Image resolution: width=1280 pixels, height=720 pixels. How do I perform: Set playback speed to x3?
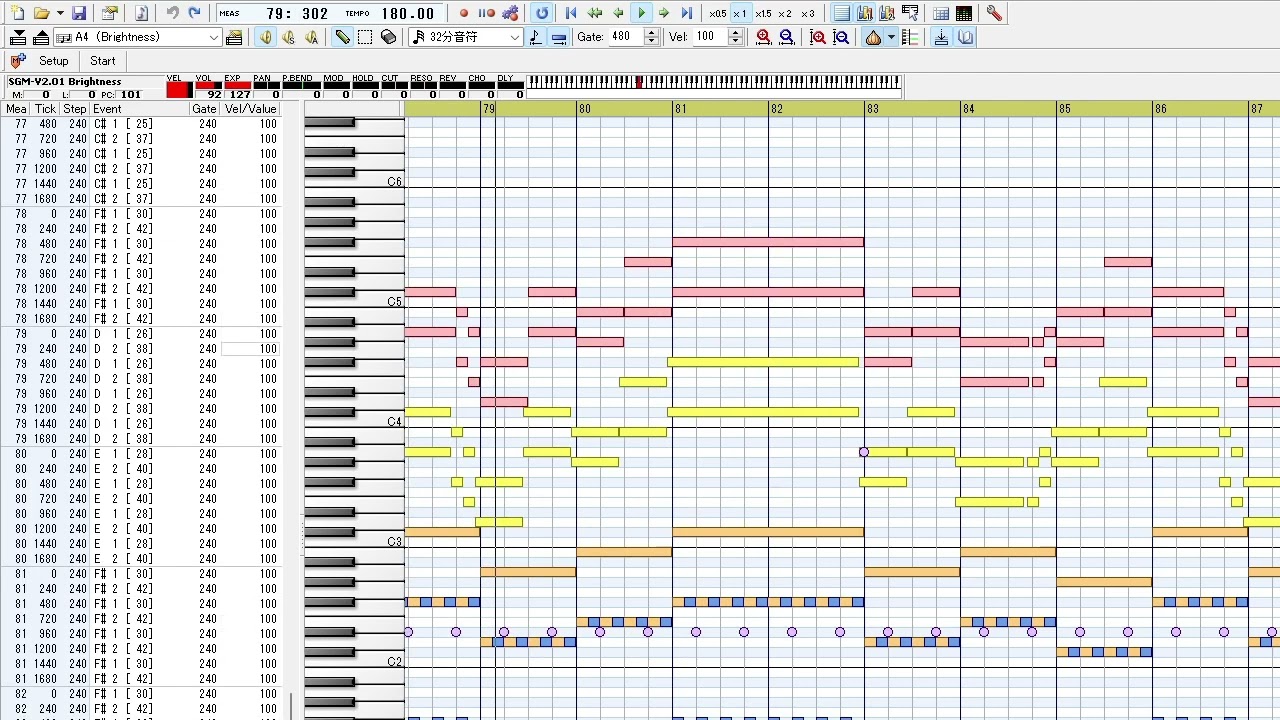[x=808, y=13]
